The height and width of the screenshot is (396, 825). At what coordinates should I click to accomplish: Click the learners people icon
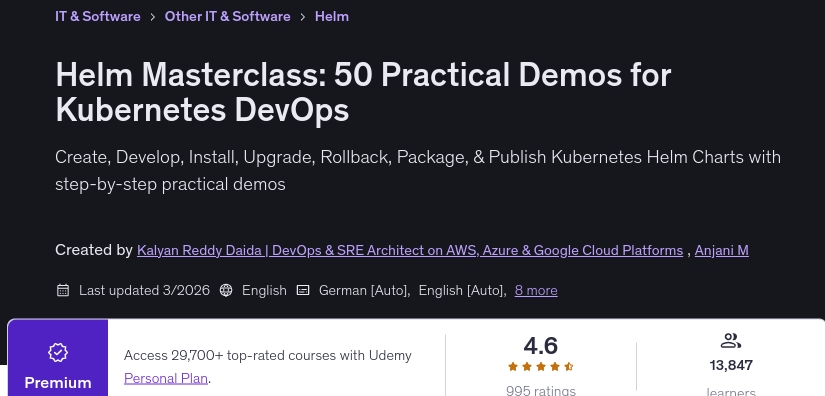[x=730, y=341]
